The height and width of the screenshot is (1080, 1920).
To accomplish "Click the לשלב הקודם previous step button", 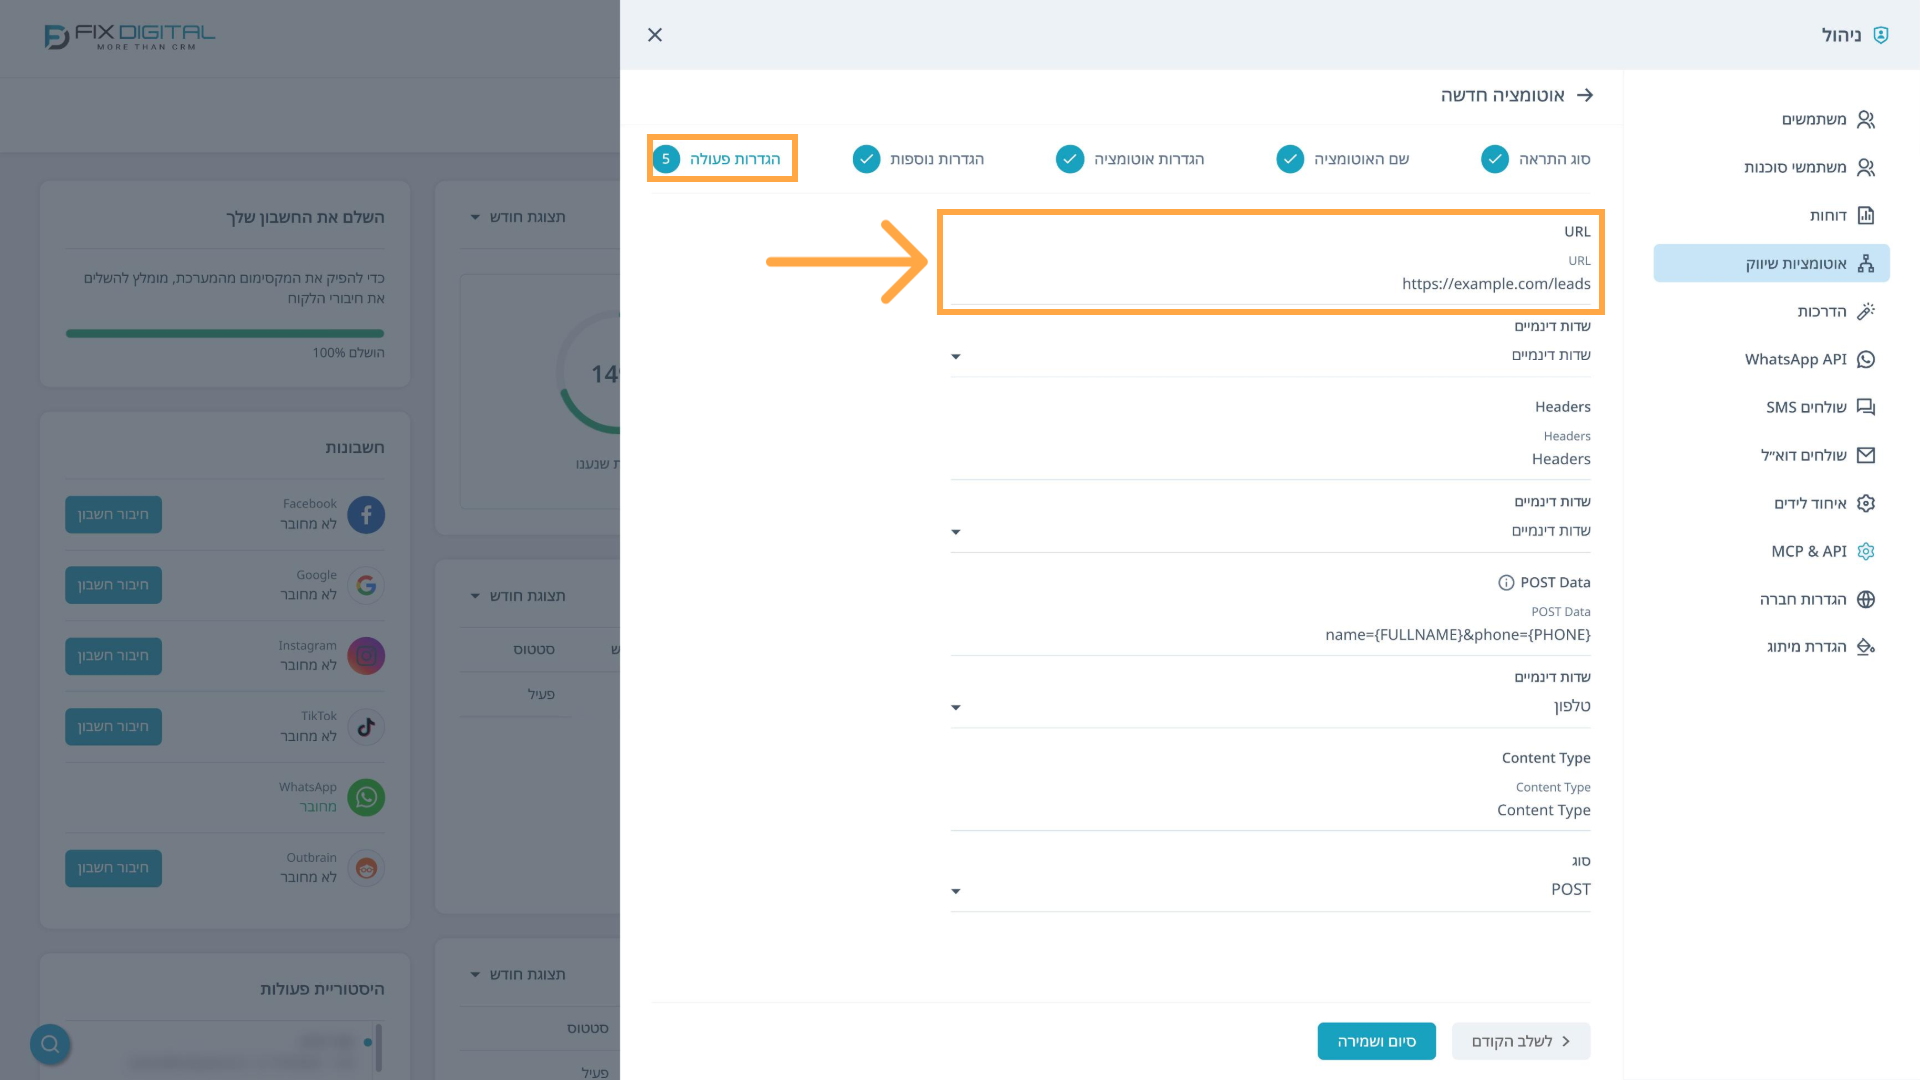I will pyautogui.click(x=1521, y=1042).
